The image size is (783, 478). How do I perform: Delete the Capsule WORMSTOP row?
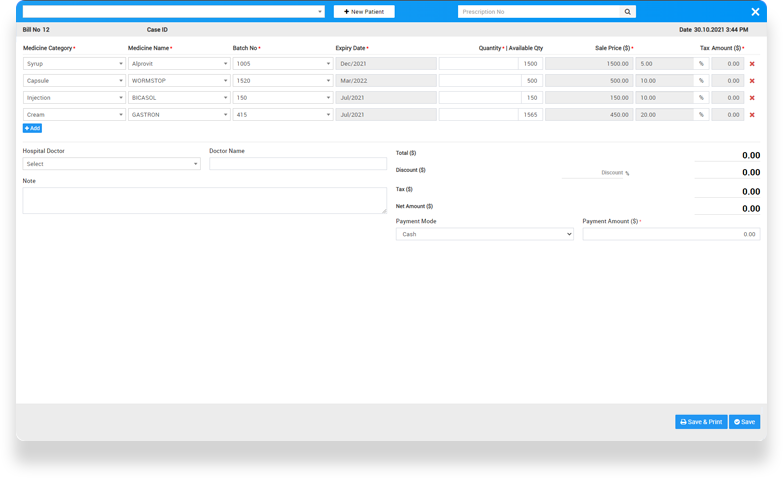tap(752, 80)
